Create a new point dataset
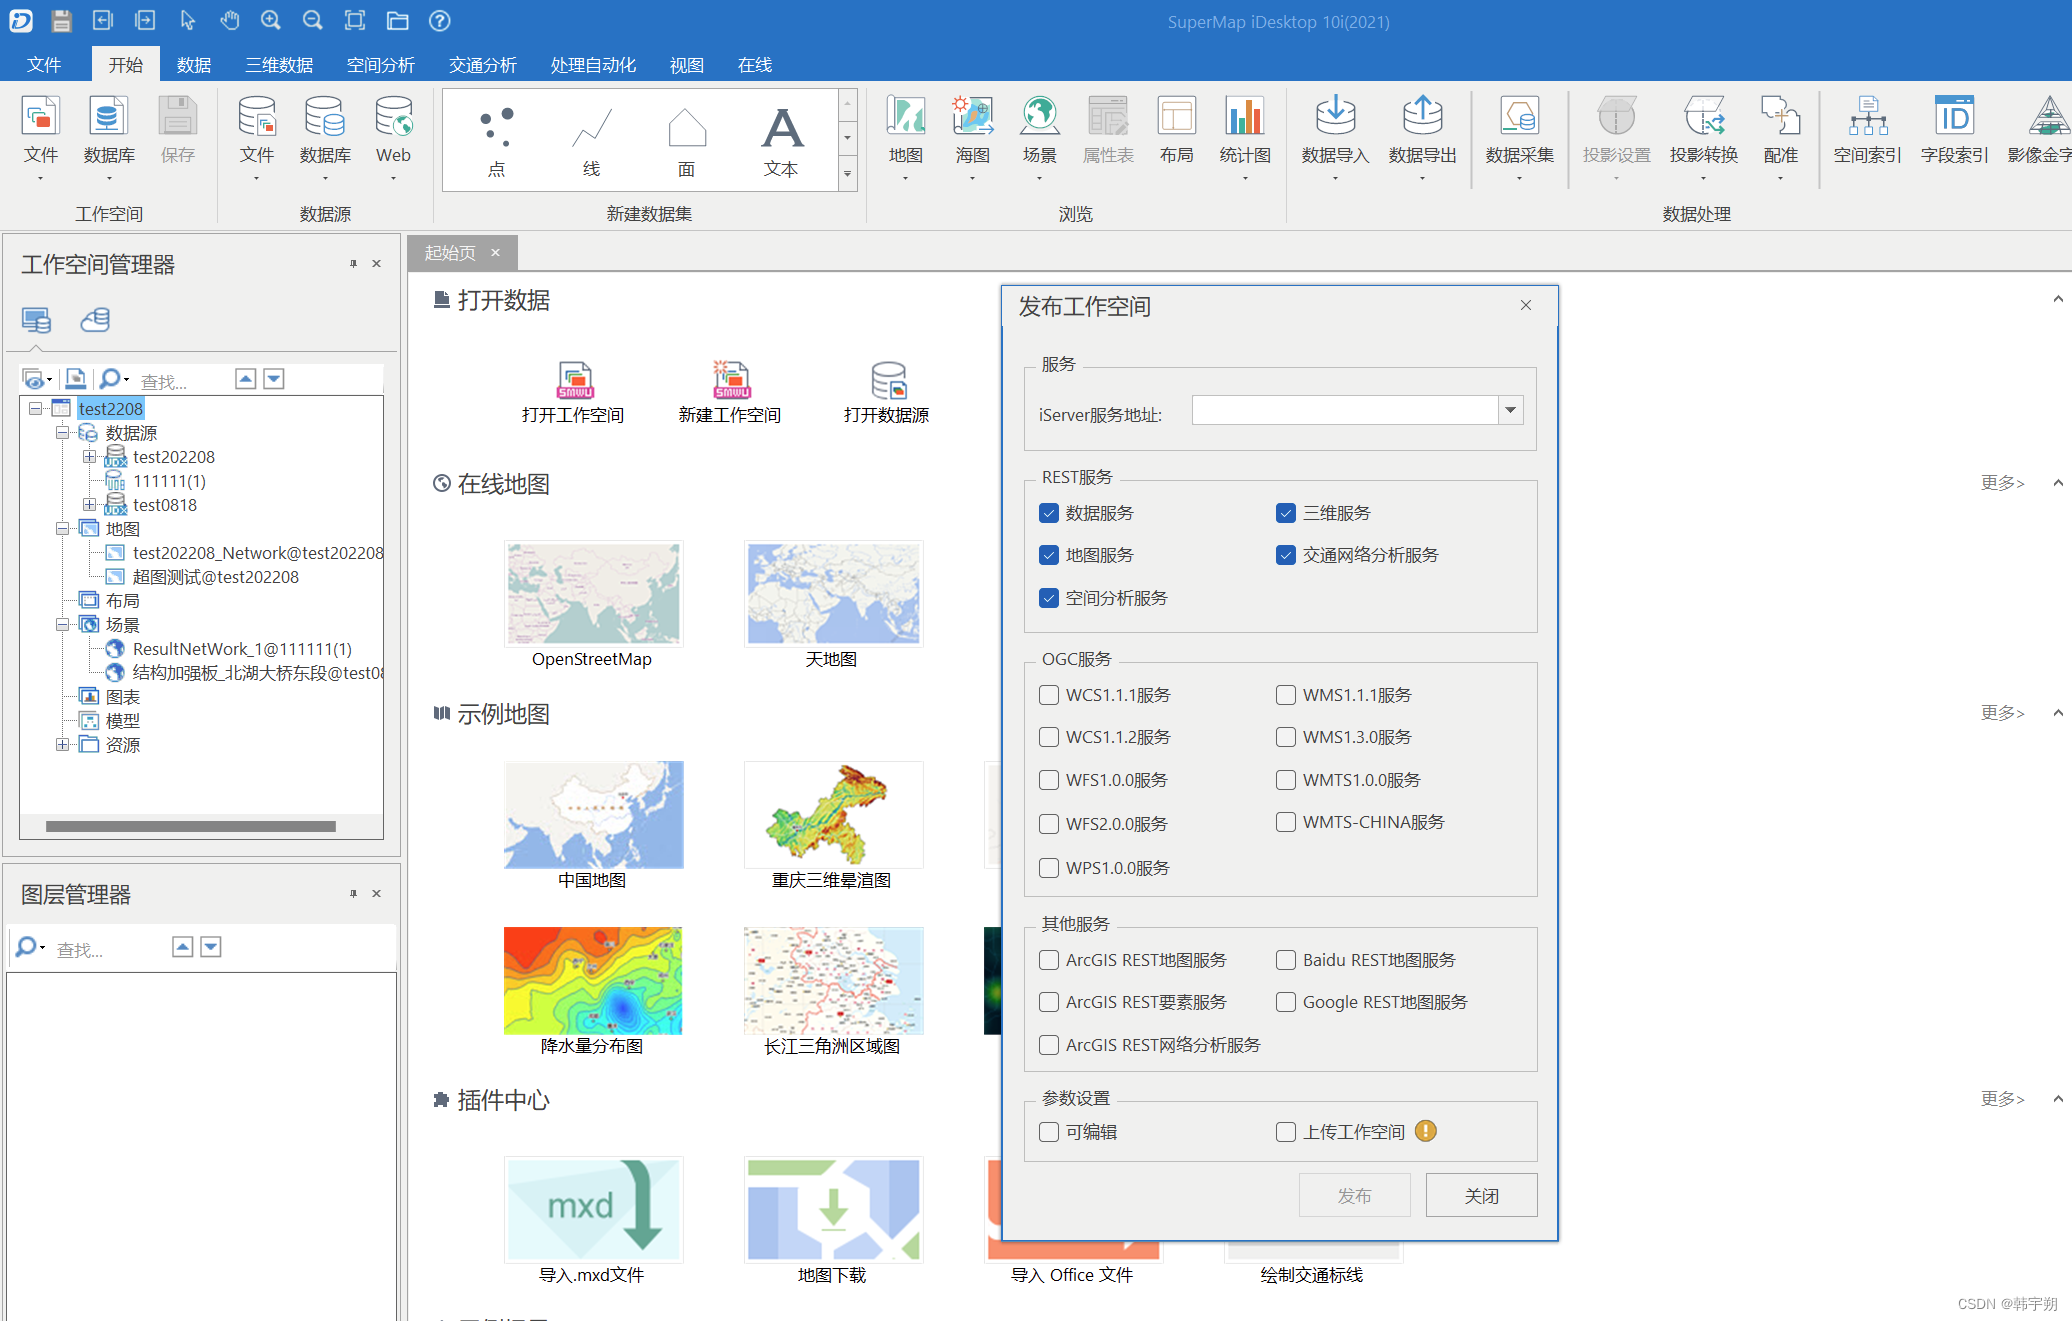The width and height of the screenshot is (2072, 1321). click(496, 140)
